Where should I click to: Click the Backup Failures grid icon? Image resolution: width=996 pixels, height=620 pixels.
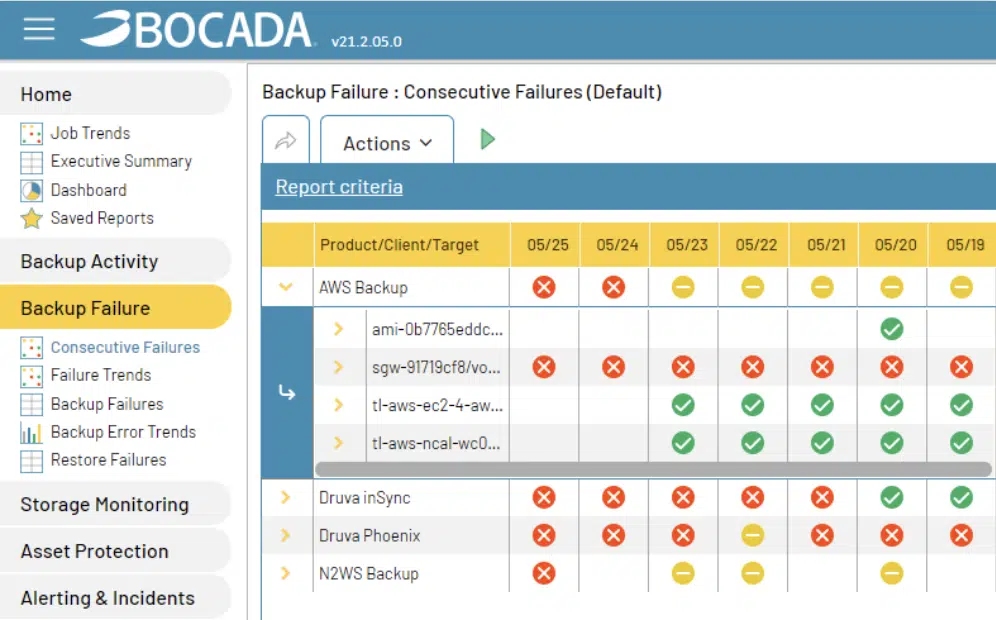(x=31, y=405)
